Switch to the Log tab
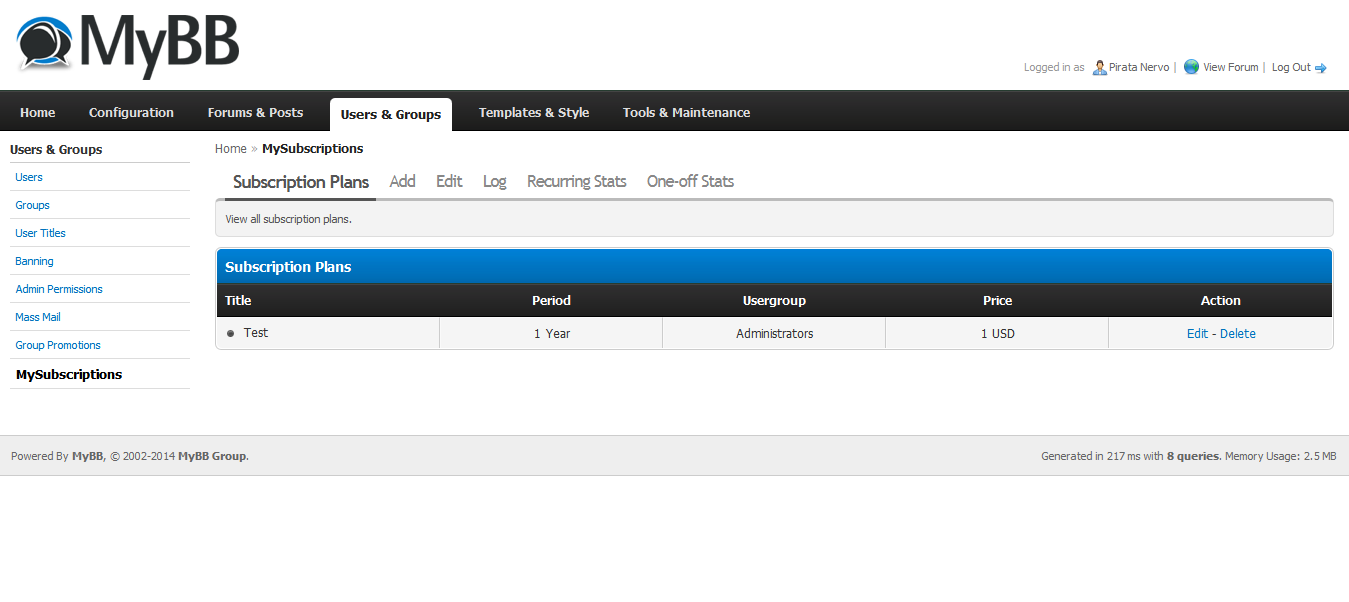The image size is (1349, 602). [494, 182]
